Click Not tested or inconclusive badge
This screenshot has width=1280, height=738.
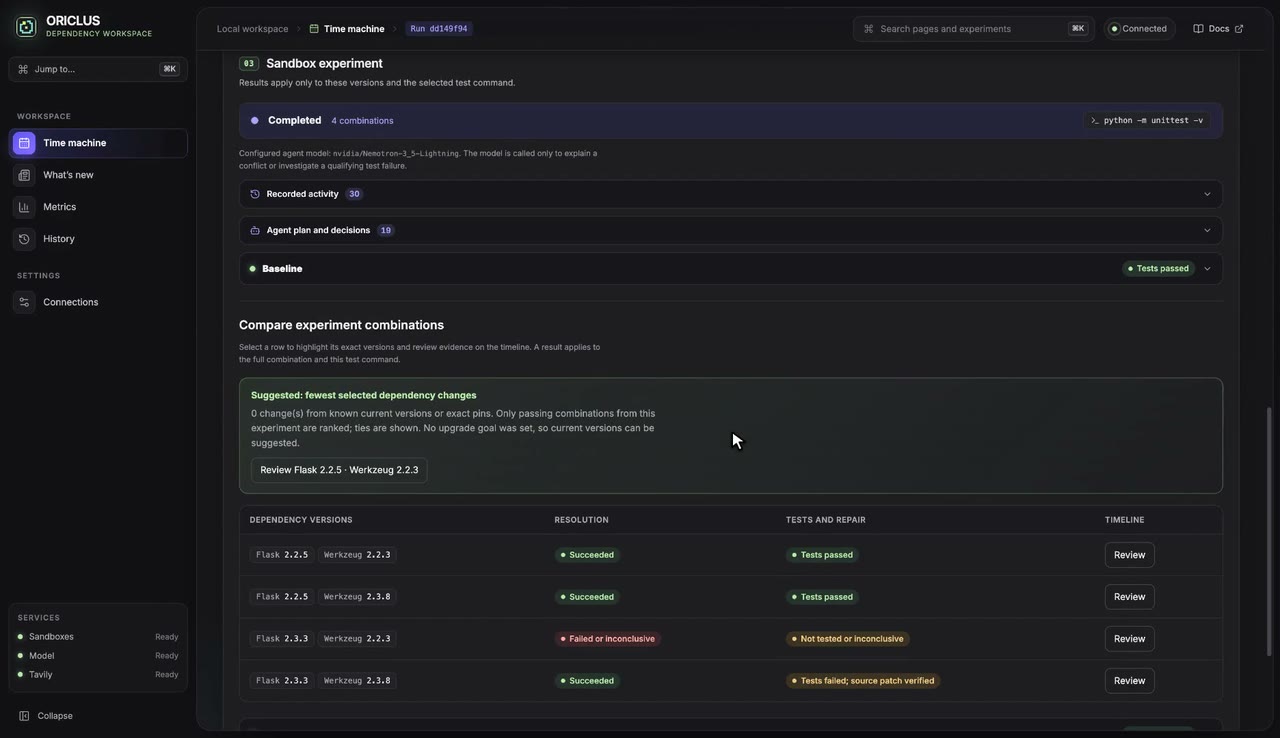(847, 639)
